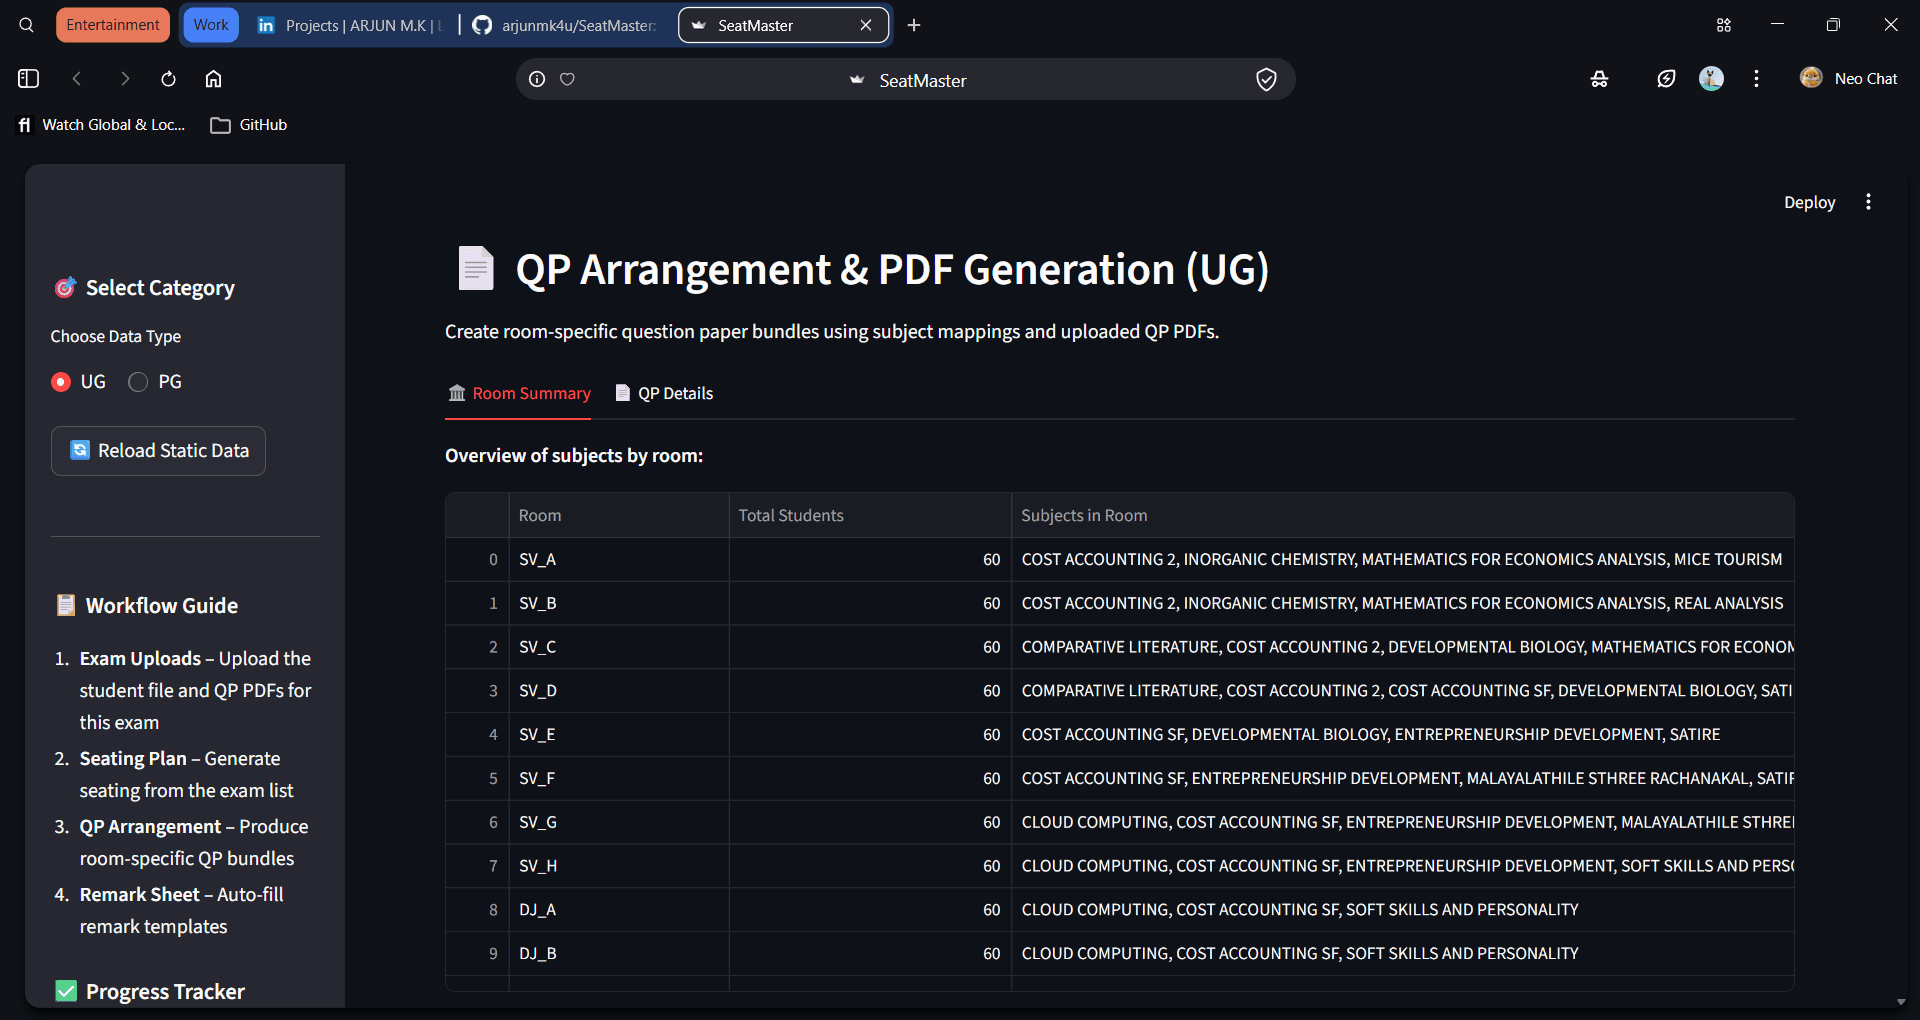
Task: Select the SV_D room cell
Action: tap(619, 691)
